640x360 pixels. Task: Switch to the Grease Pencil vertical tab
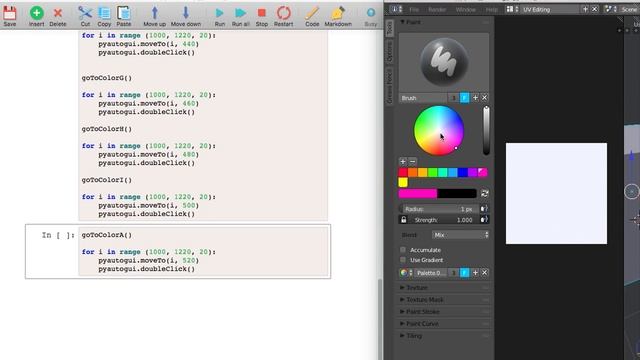pyautogui.click(x=389, y=86)
